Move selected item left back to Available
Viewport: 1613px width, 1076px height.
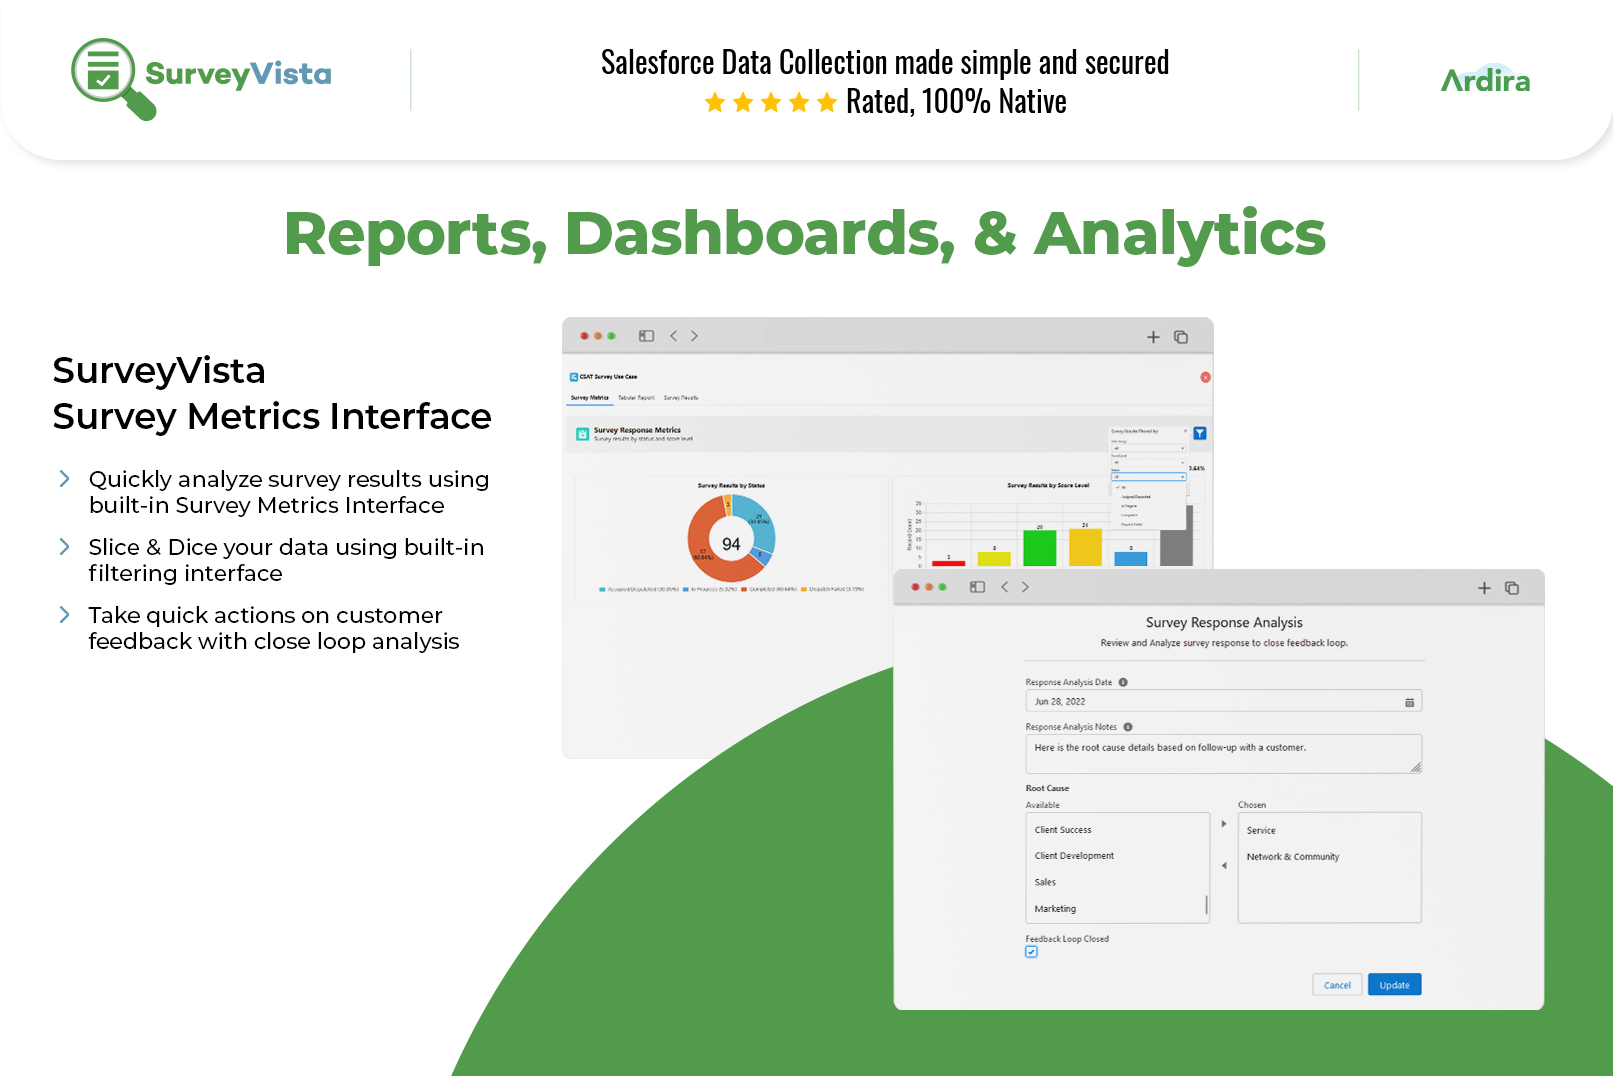(x=1224, y=866)
